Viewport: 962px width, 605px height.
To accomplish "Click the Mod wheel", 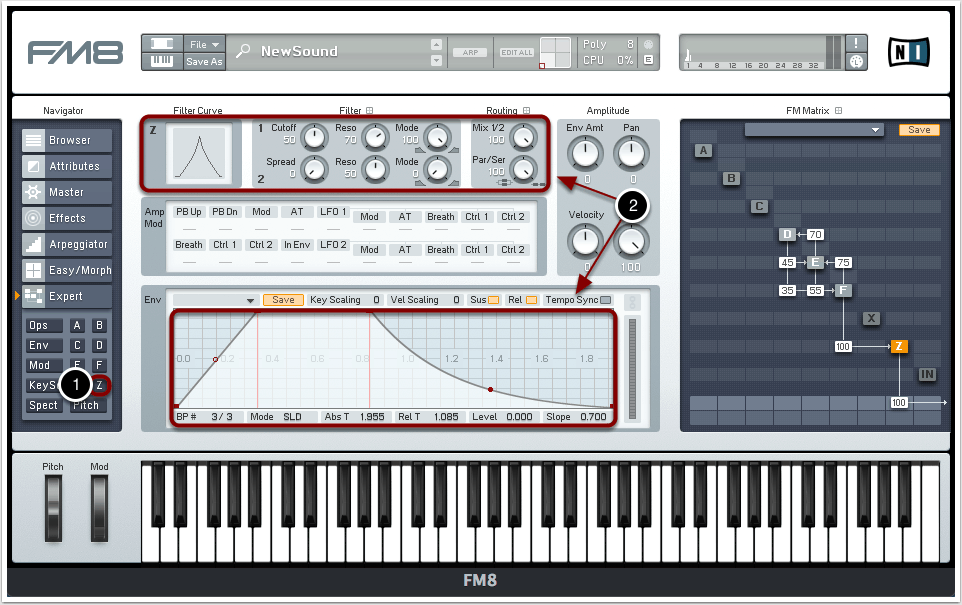I will coord(99,508).
